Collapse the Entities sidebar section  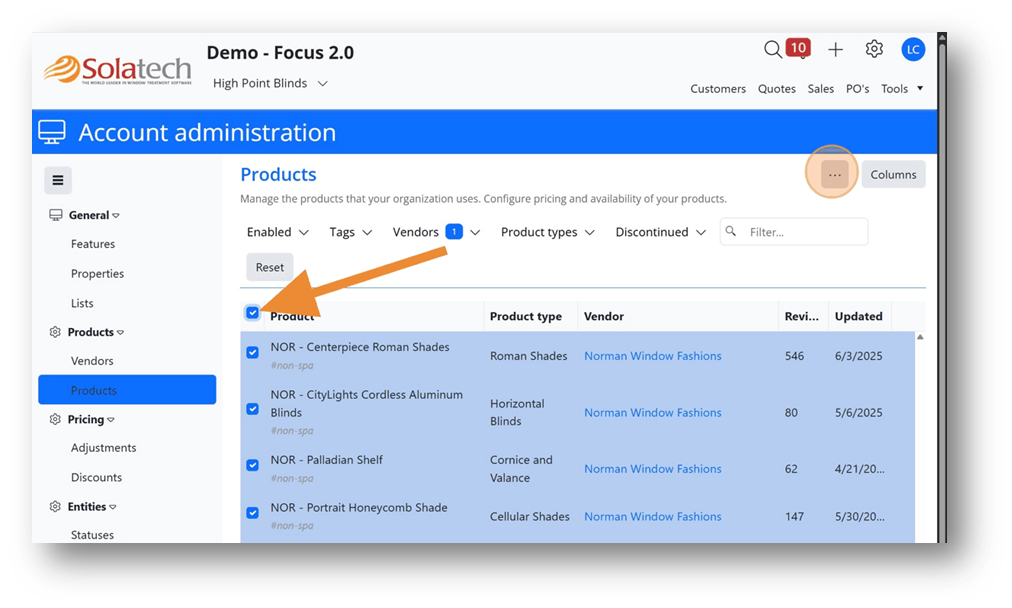(x=92, y=506)
